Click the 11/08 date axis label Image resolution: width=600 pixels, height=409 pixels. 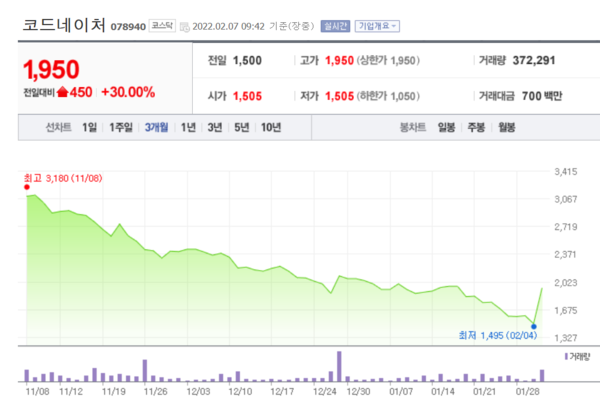pyautogui.click(x=38, y=392)
